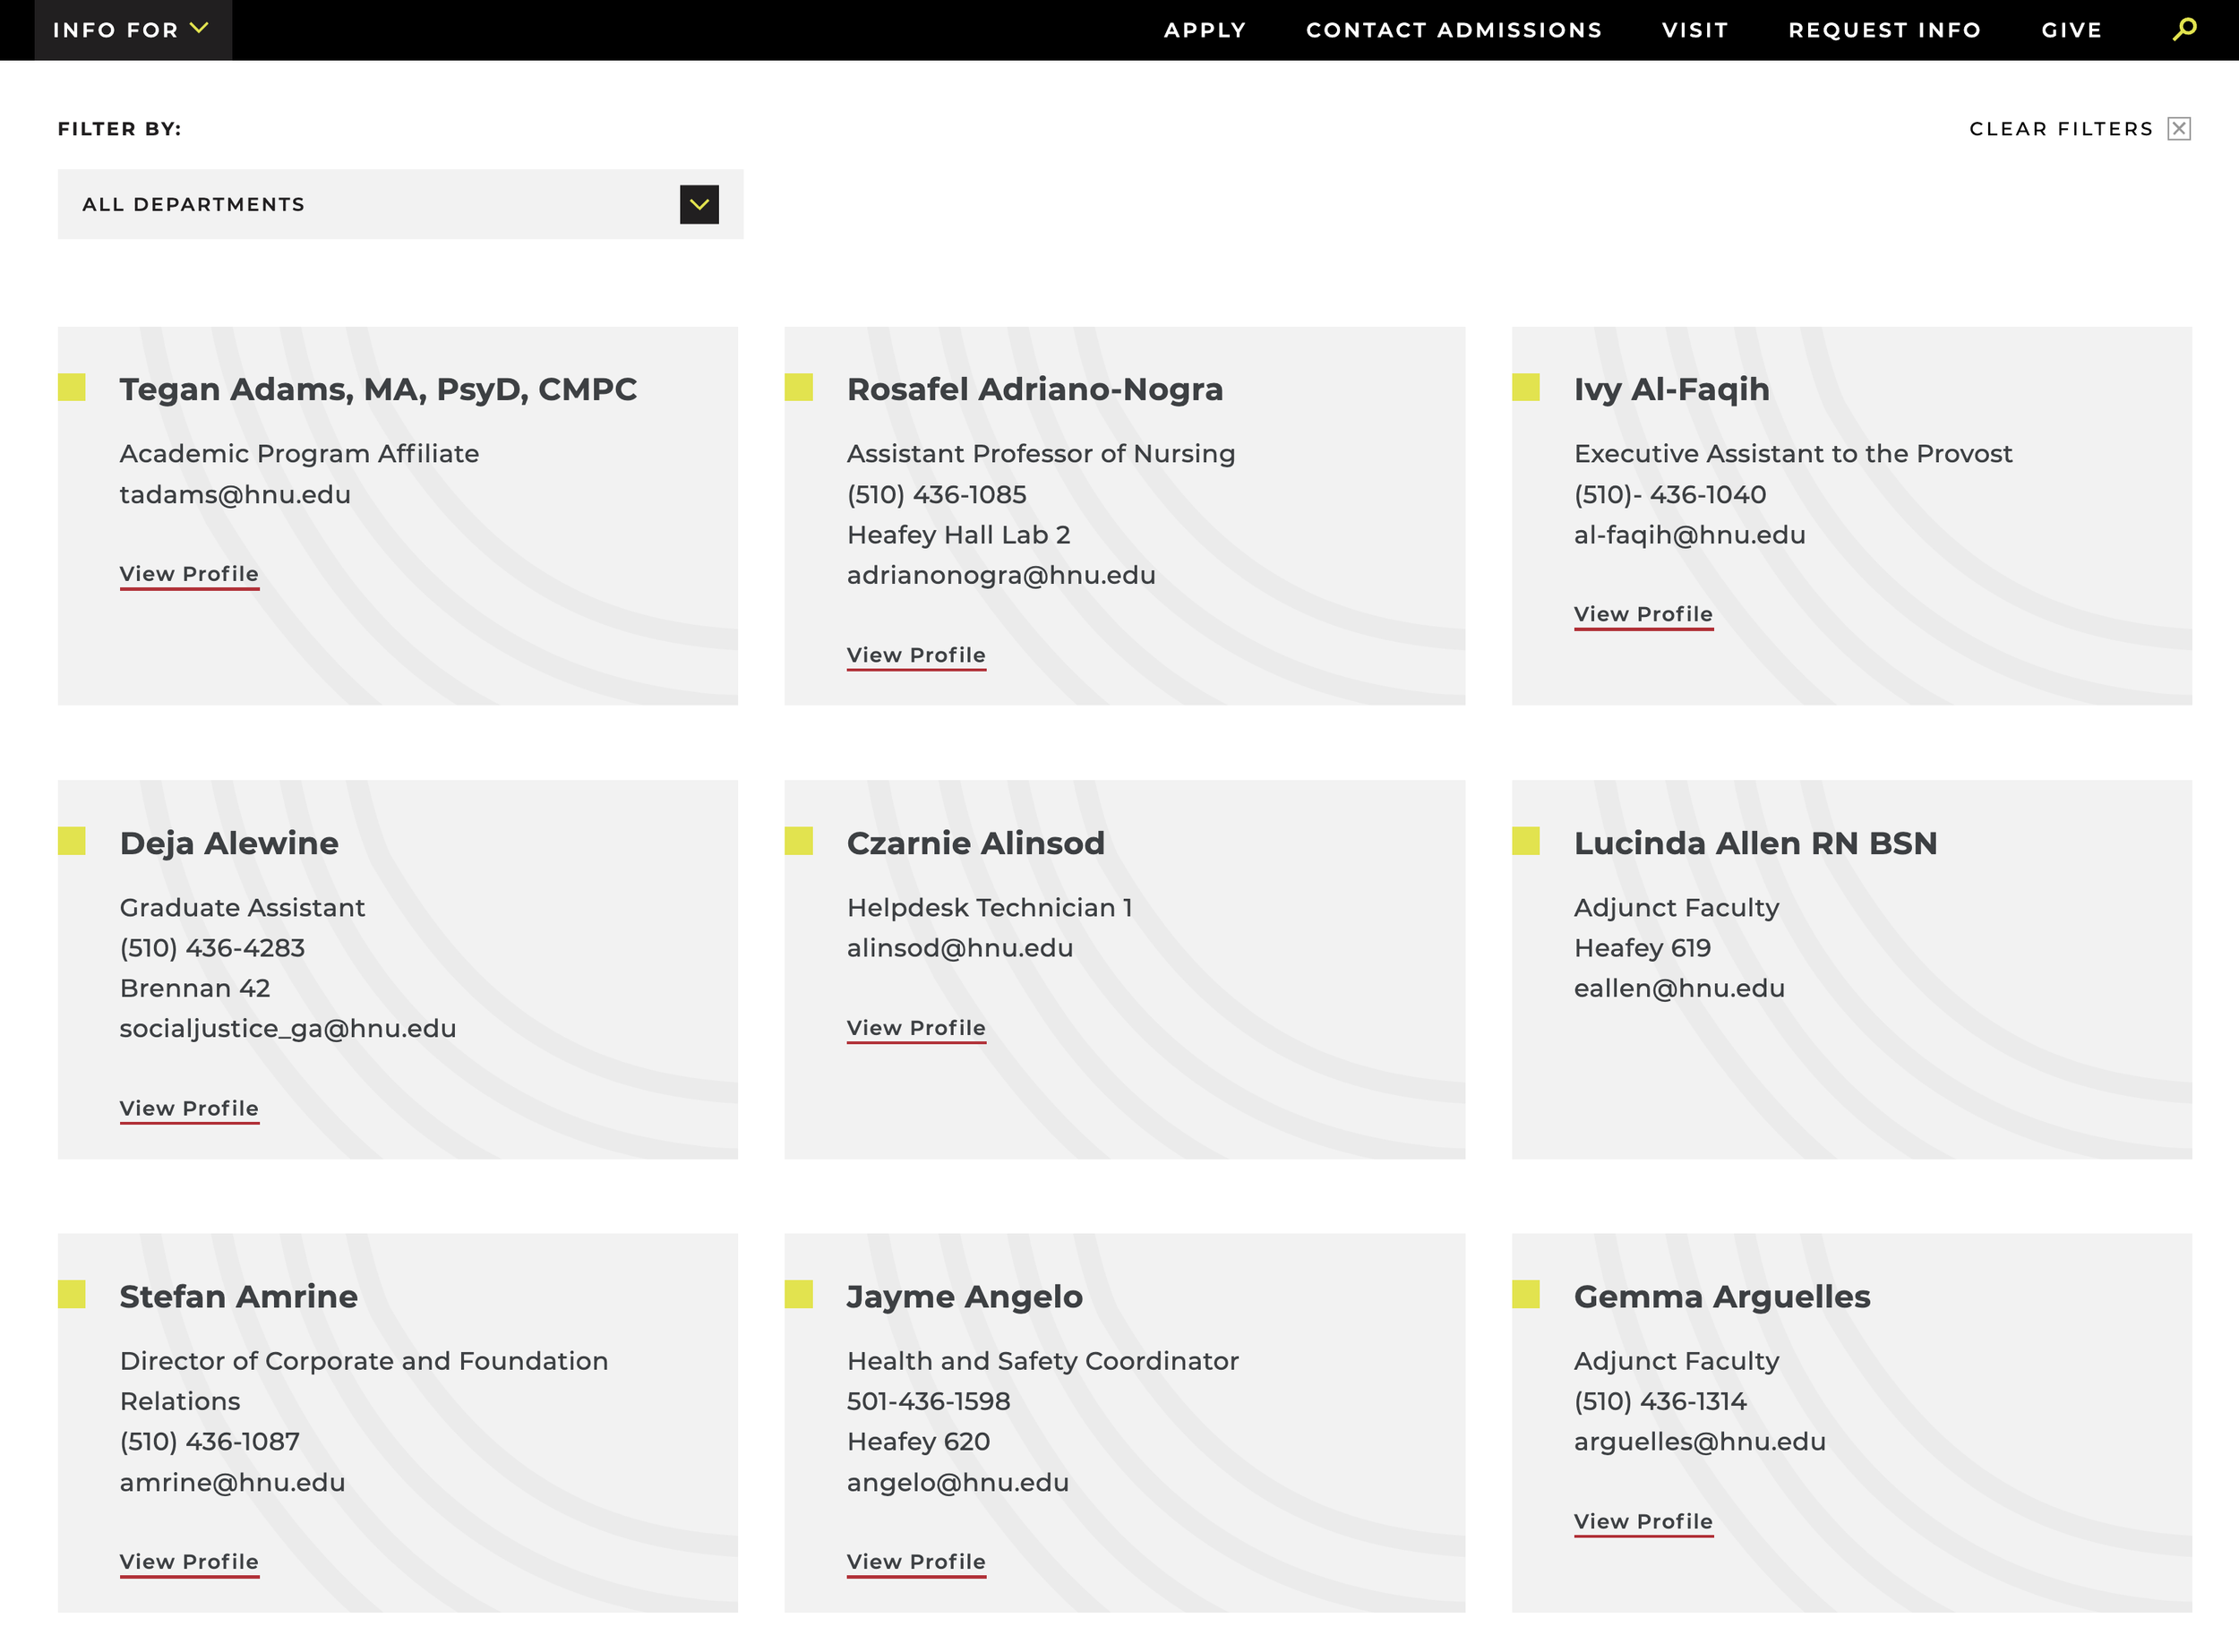Click the yellow marker beside Ivy Al-Faqih
The height and width of the screenshot is (1652, 2239).
click(x=1525, y=388)
